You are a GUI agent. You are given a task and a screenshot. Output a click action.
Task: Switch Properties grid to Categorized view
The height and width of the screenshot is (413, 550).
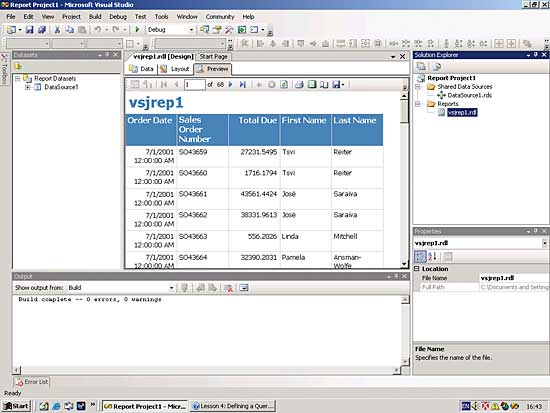420,257
